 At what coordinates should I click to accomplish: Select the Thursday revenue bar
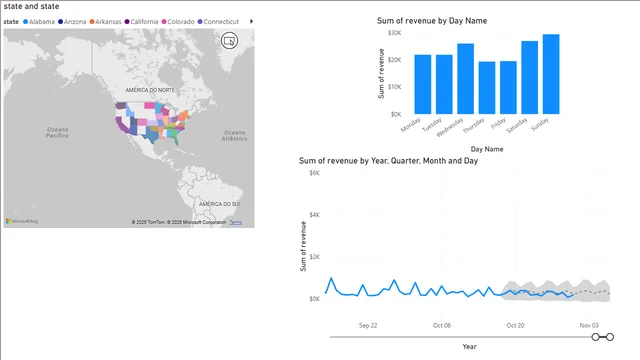pos(487,88)
